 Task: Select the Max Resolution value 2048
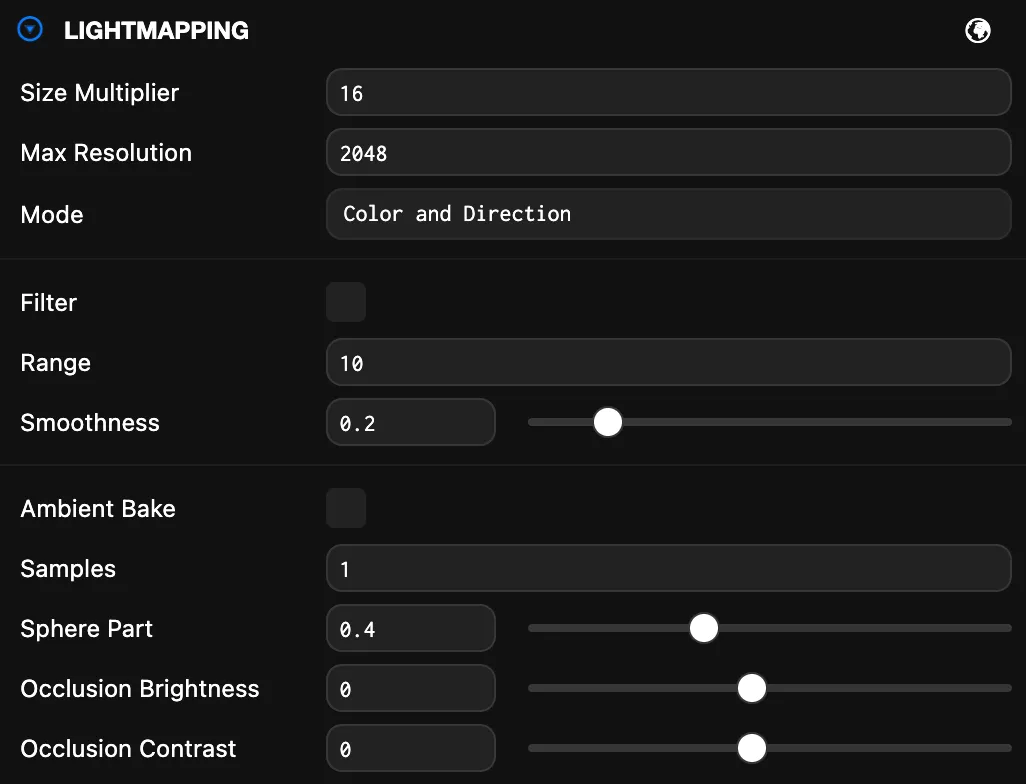click(668, 152)
